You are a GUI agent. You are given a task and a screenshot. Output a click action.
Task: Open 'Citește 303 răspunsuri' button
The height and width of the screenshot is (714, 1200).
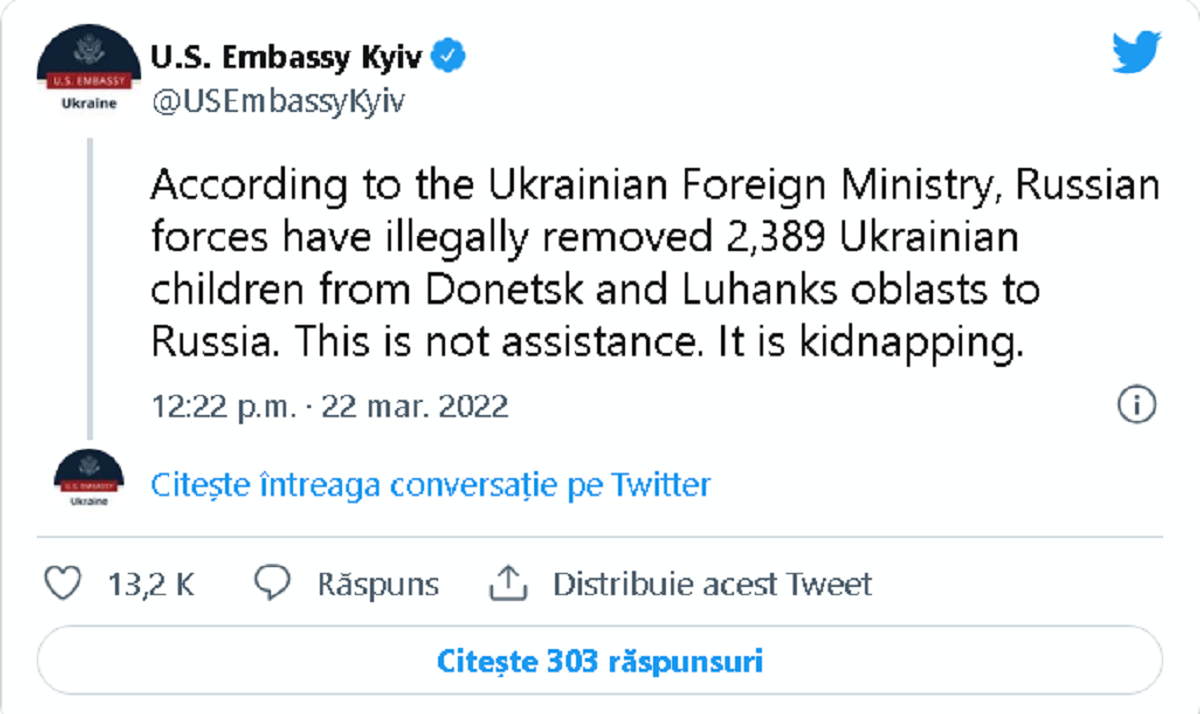click(x=600, y=661)
